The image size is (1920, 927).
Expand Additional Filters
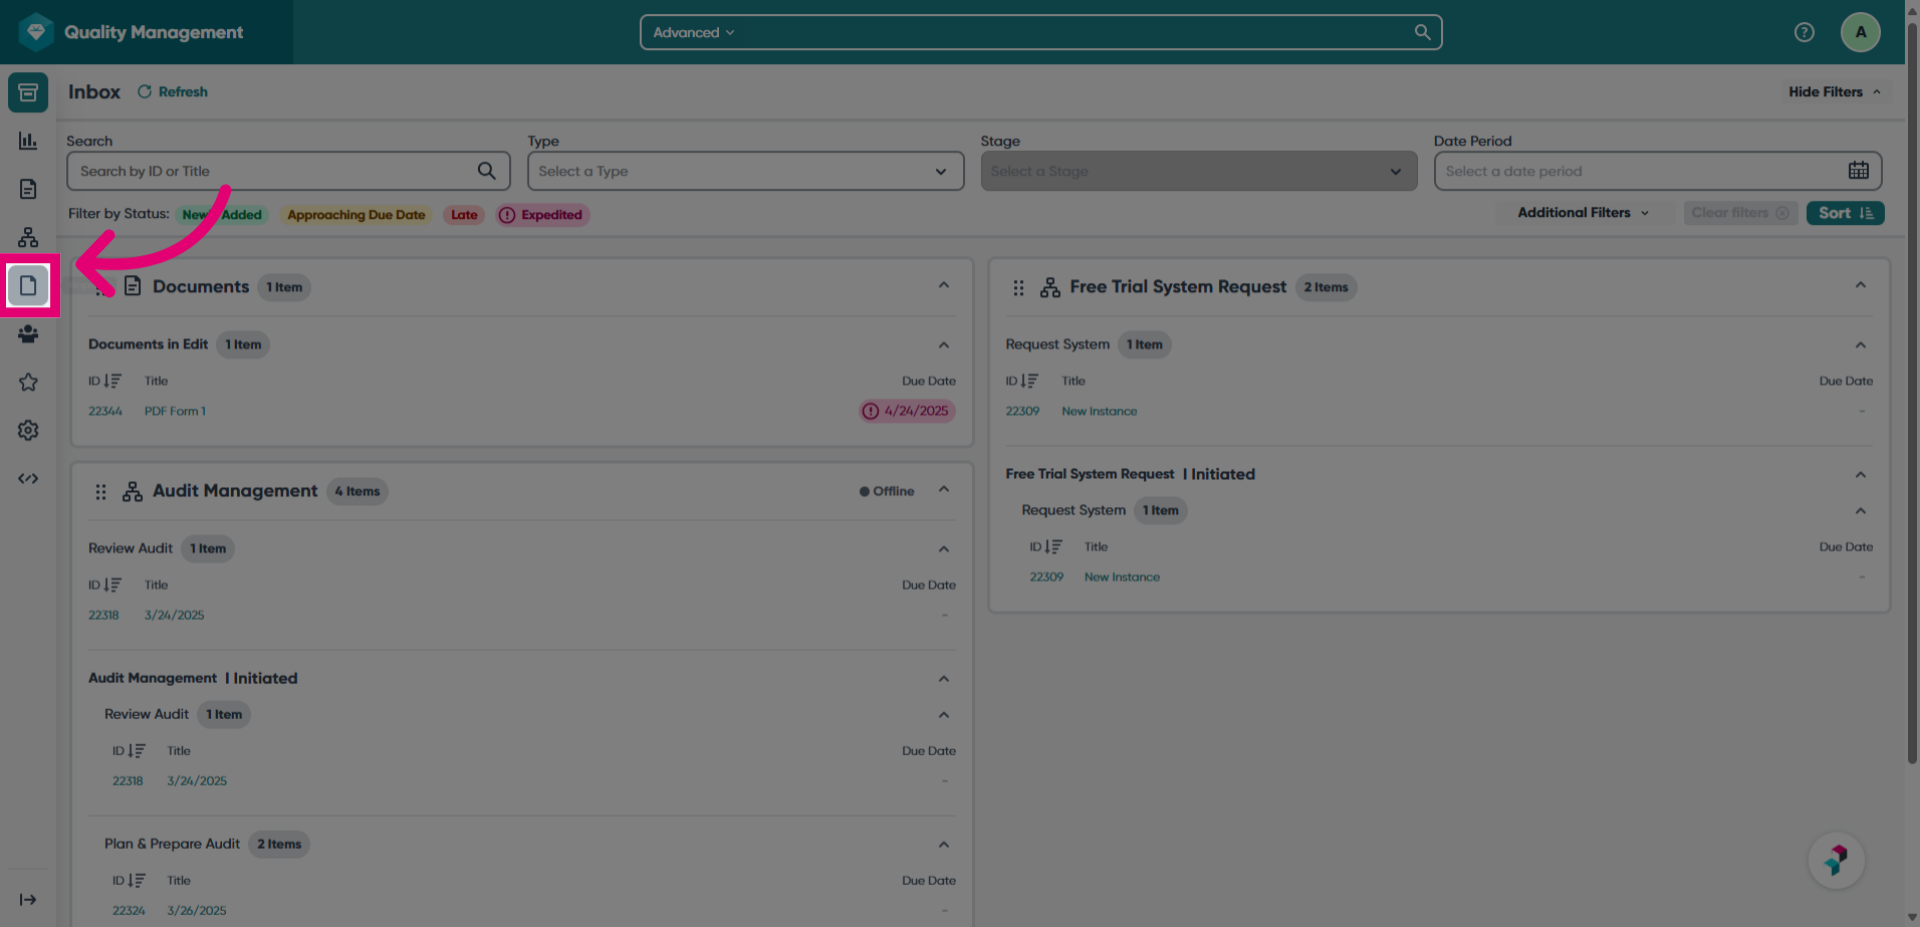1583,213
